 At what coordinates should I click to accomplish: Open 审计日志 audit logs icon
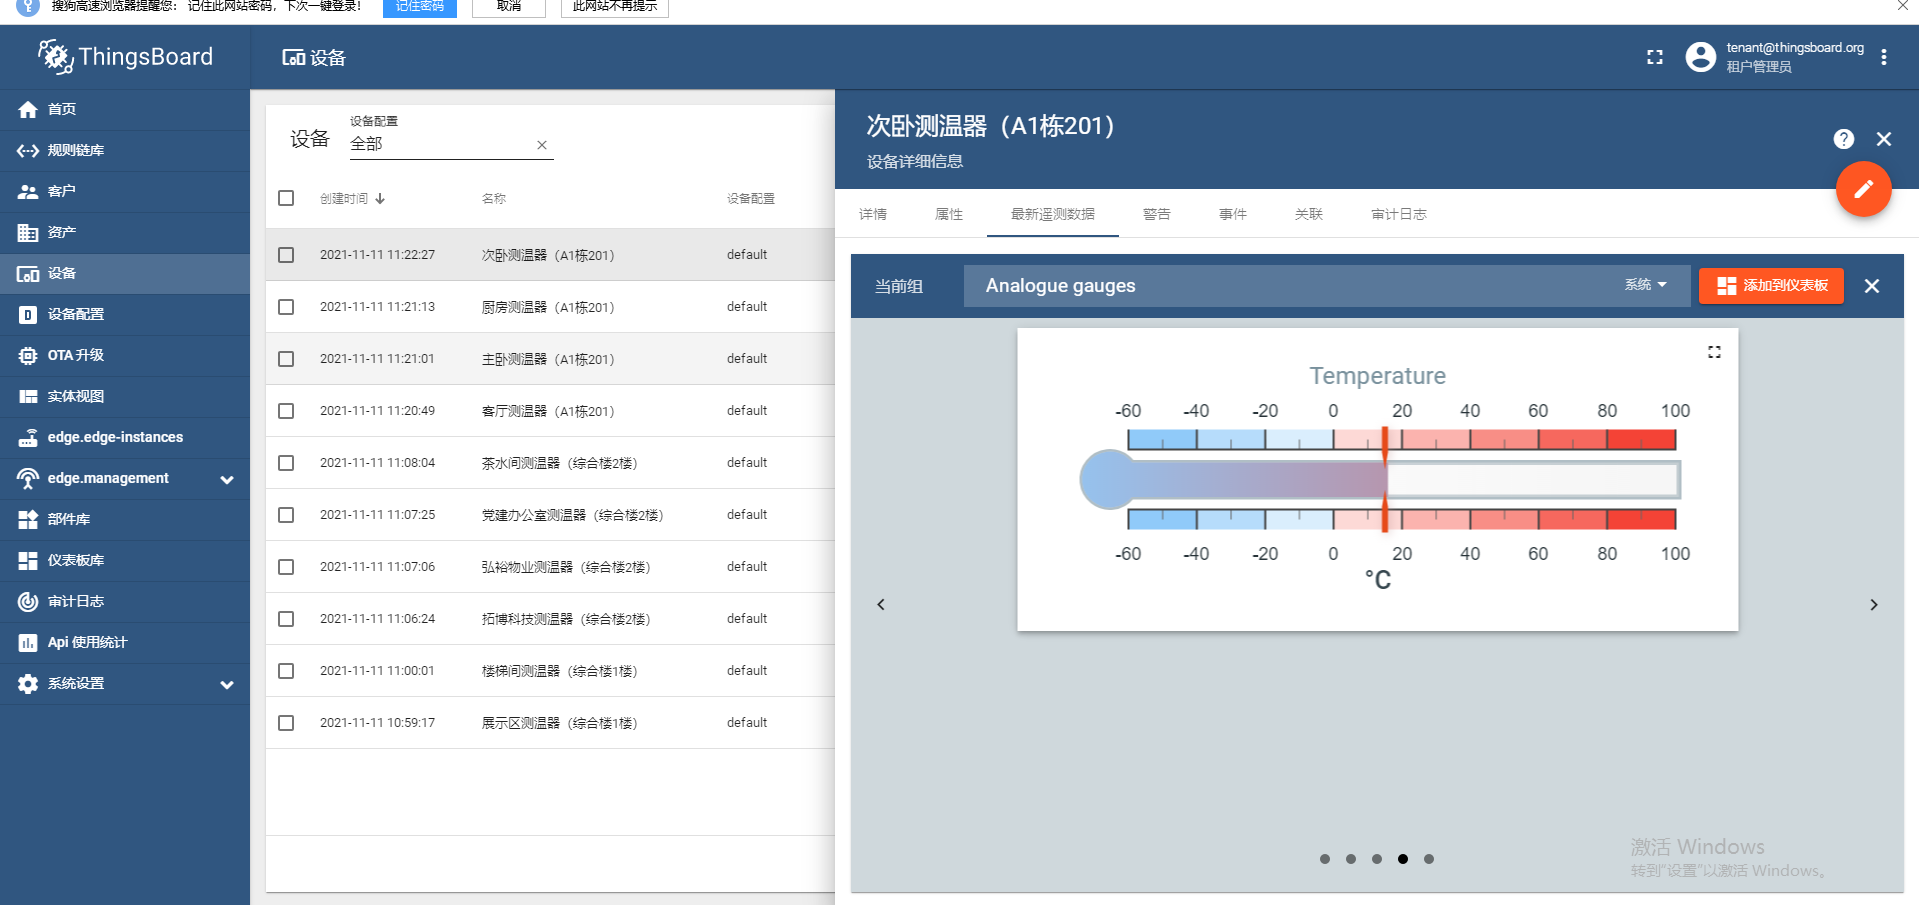[x=28, y=602]
